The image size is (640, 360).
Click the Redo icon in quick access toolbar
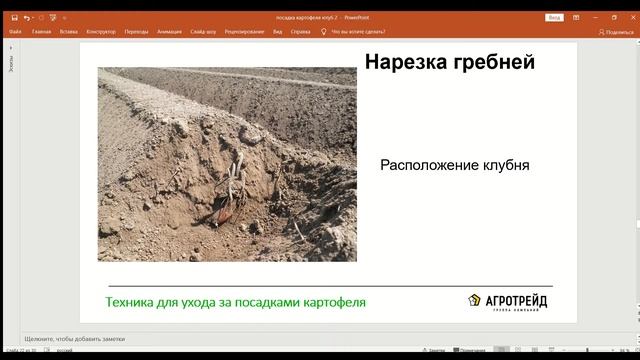click(x=41, y=18)
